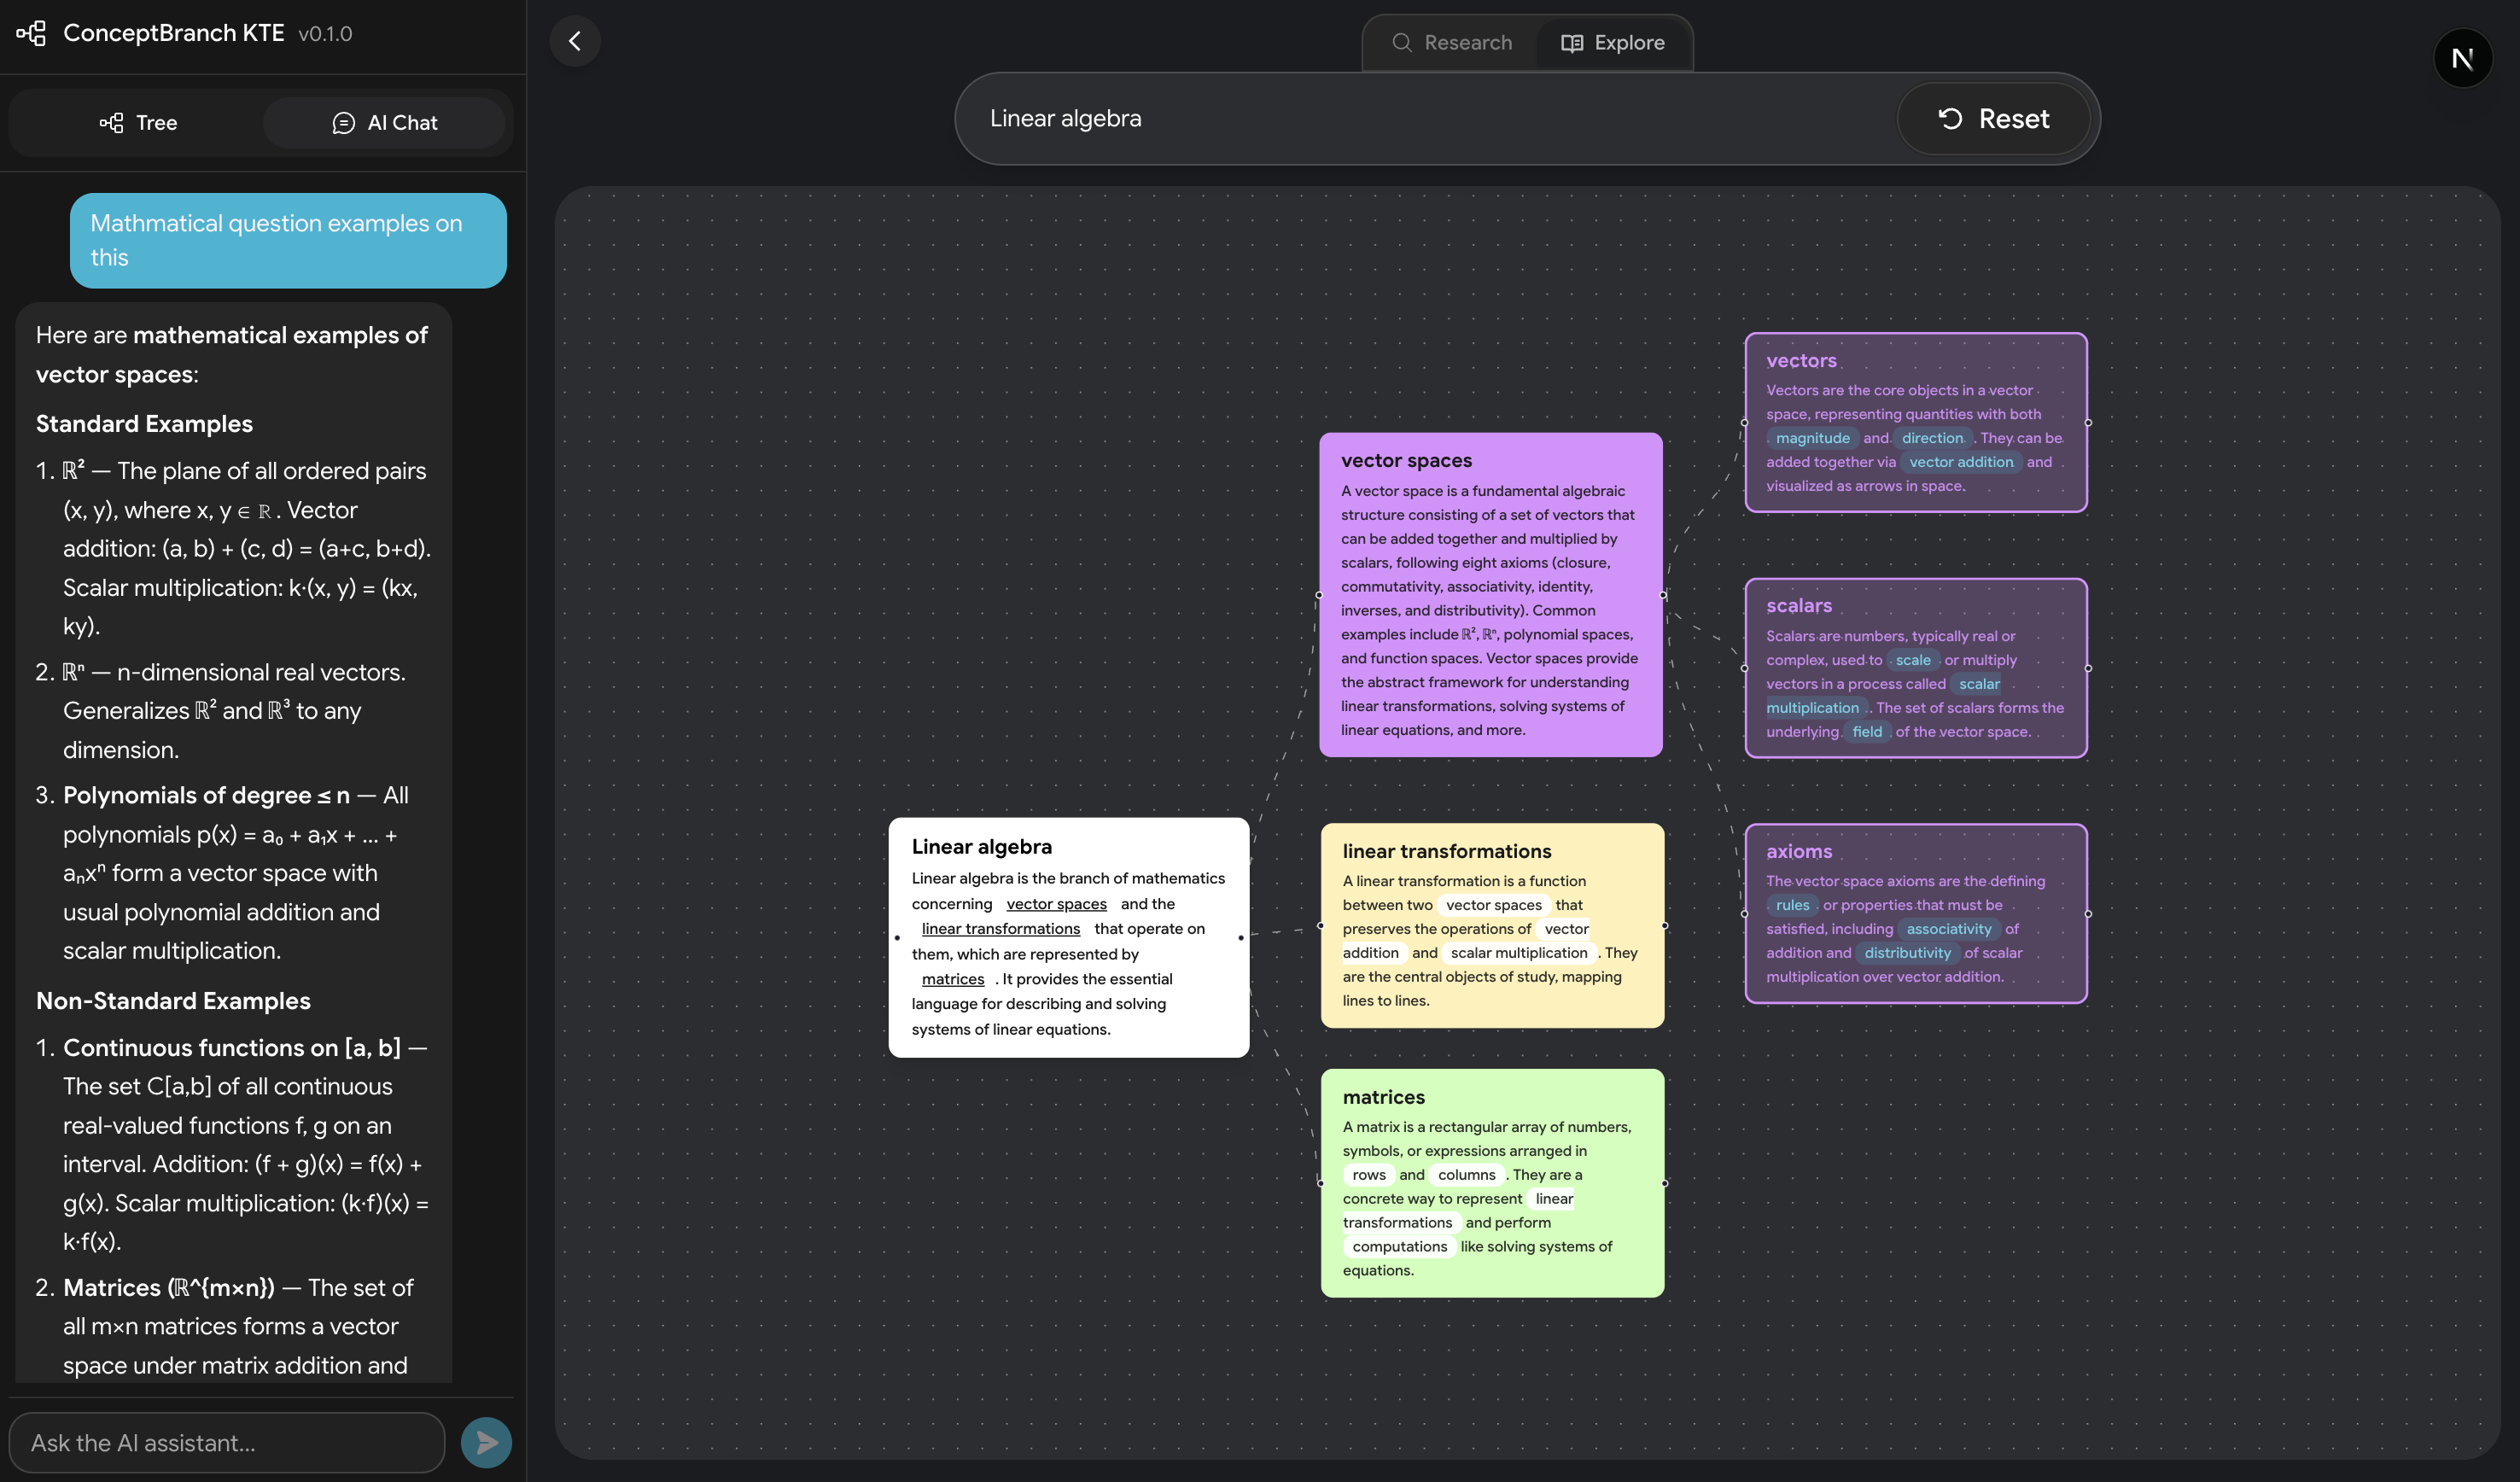Click the Reset button

1993,119
